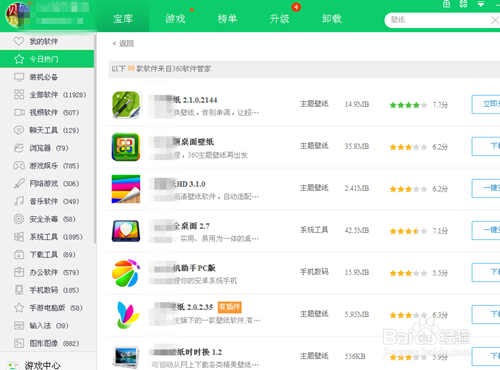Open 装机必备 monitor category
500x370 pixels.
(x=47, y=77)
